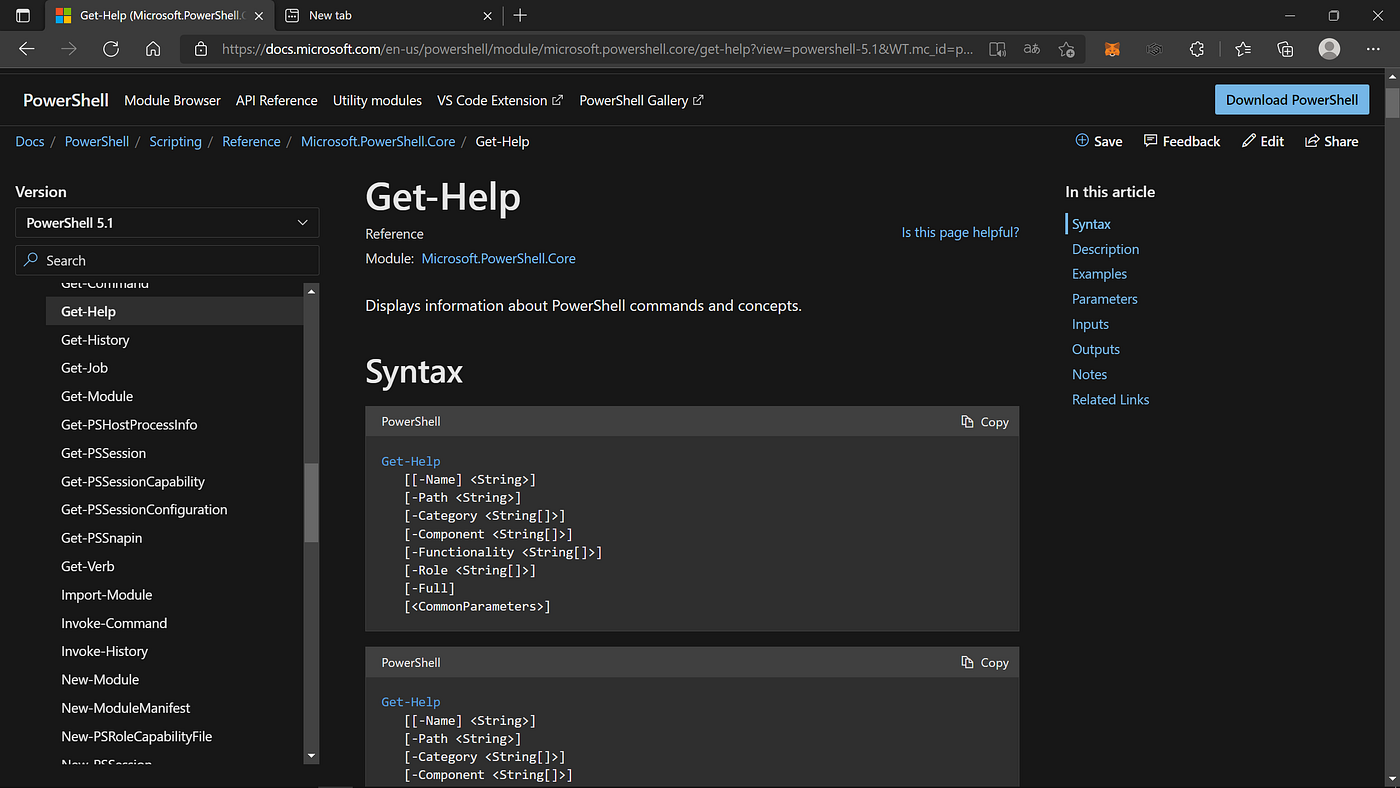Viewport: 1400px width, 788px height.
Task: Open the browser Collections icon
Action: point(1285,48)
